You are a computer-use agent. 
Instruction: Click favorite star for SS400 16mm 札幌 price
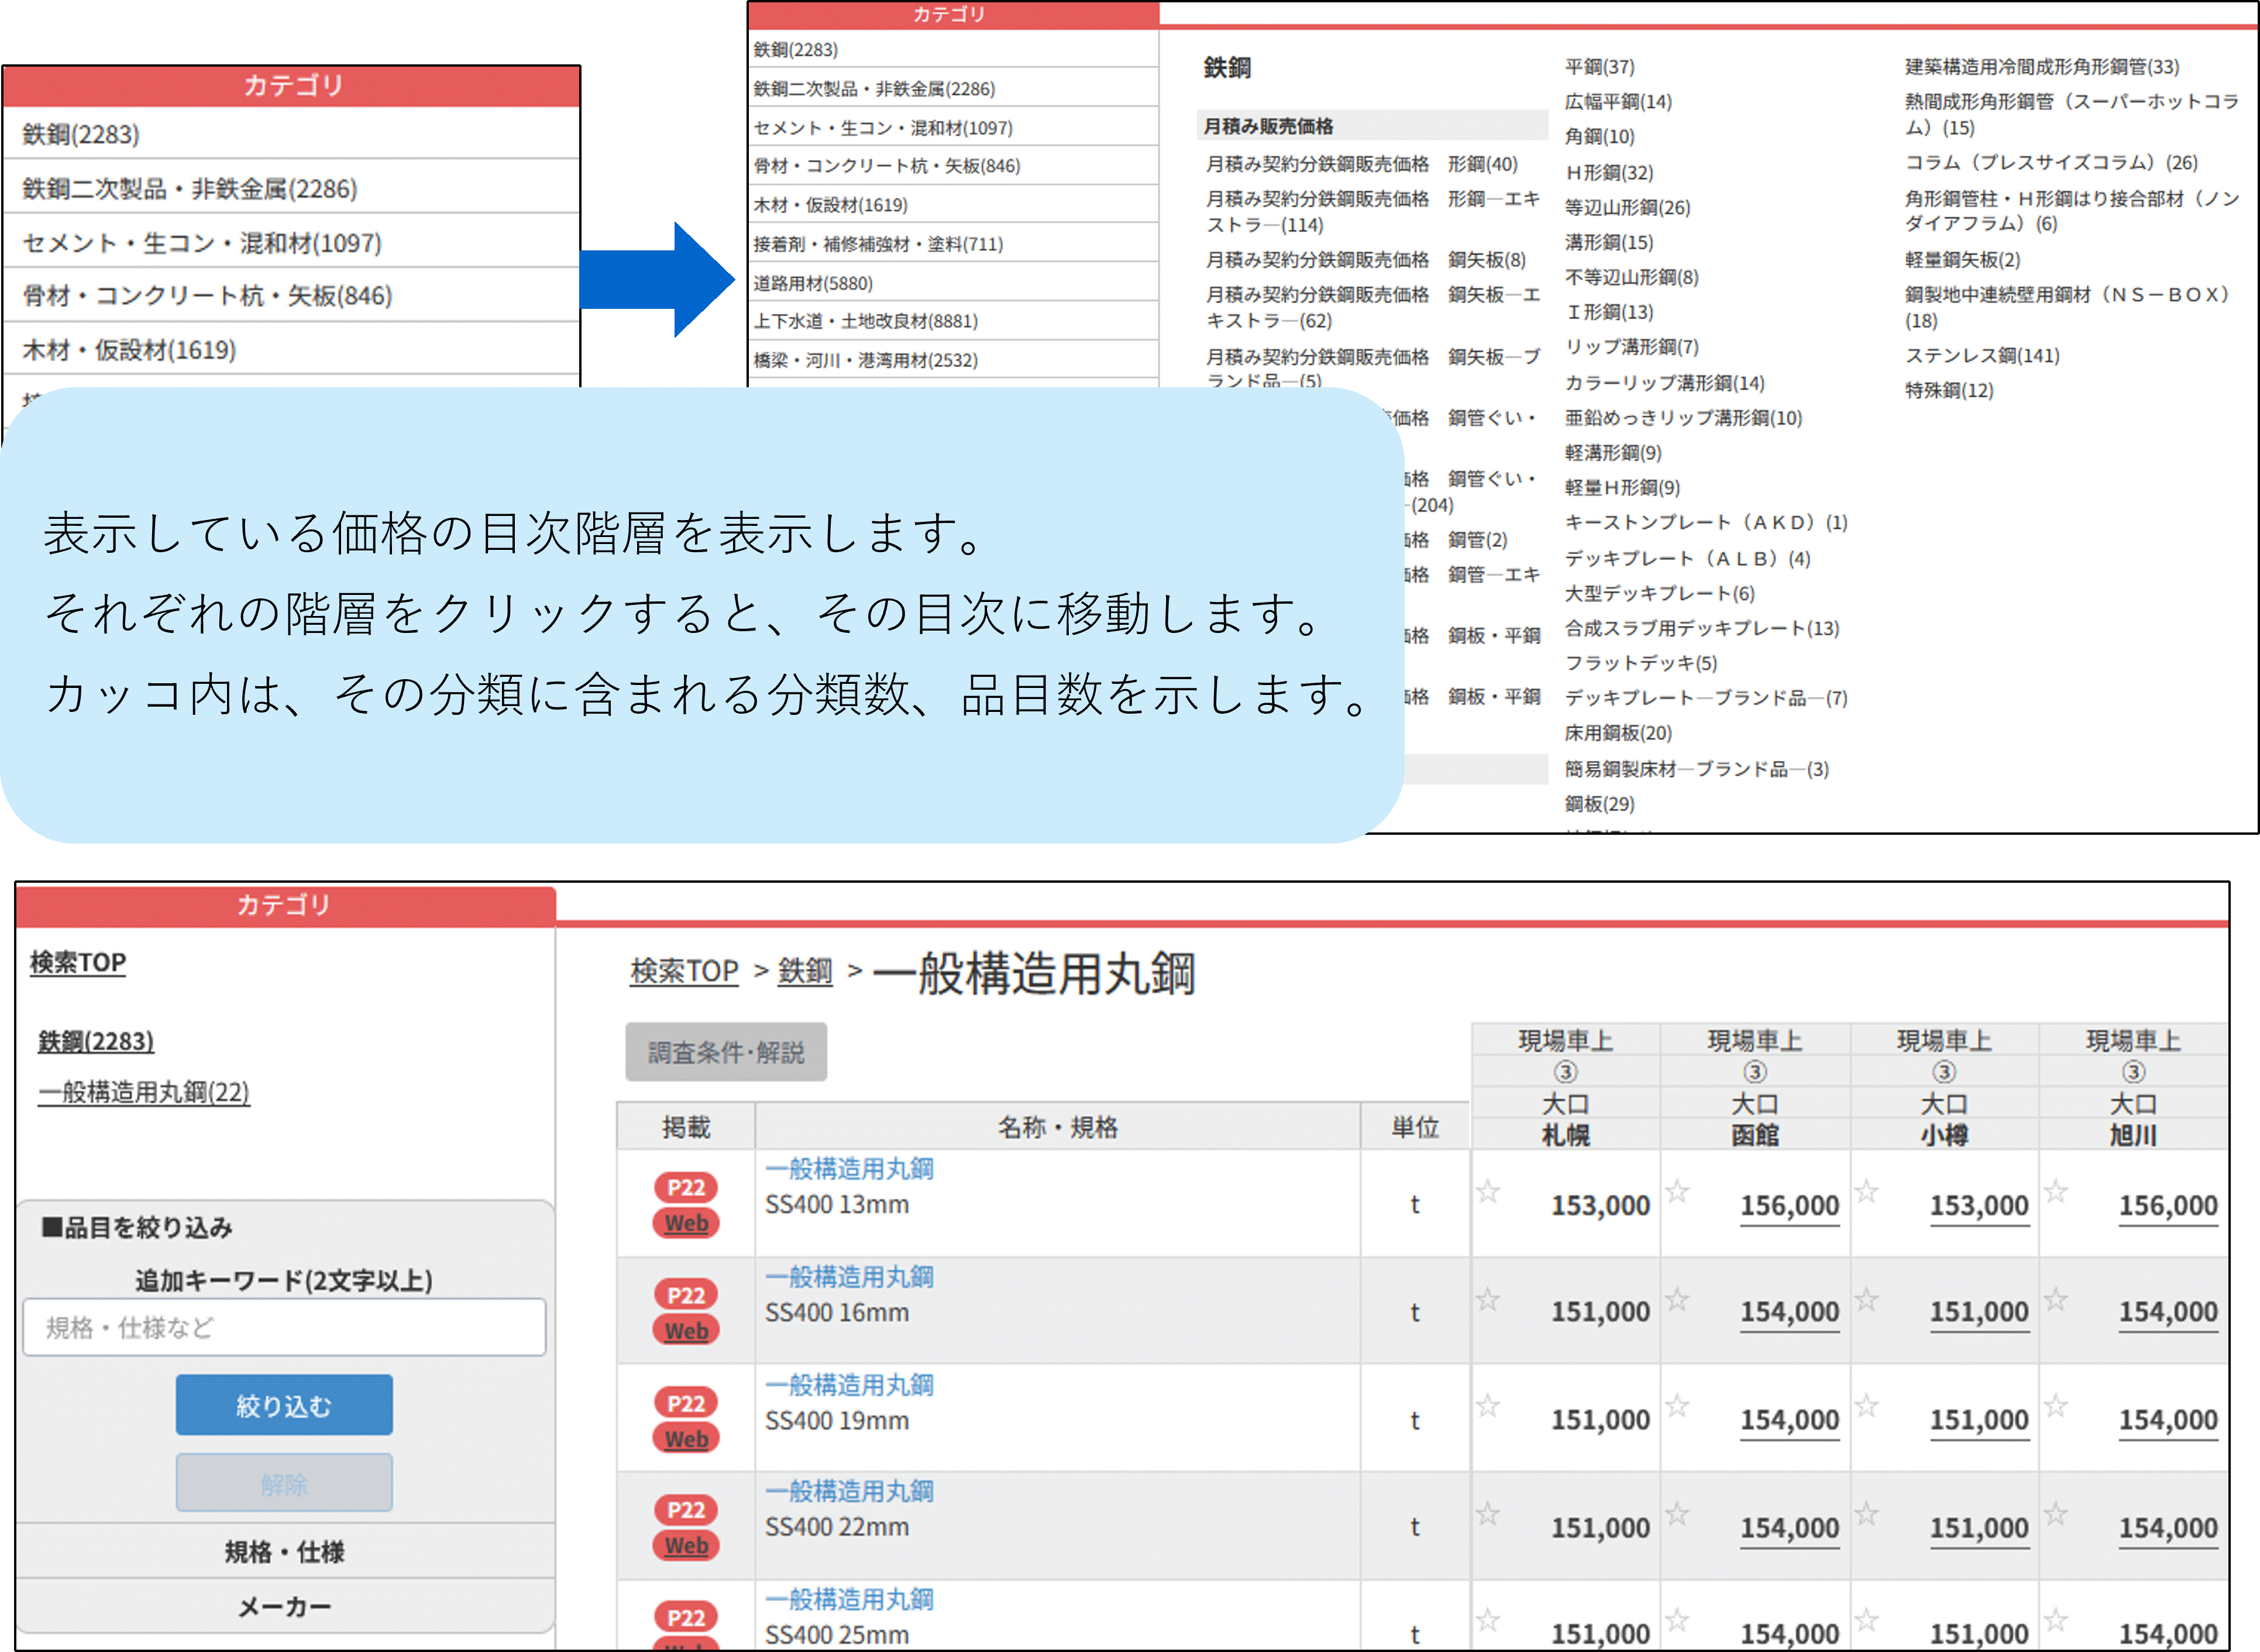coord(1487,1299)
